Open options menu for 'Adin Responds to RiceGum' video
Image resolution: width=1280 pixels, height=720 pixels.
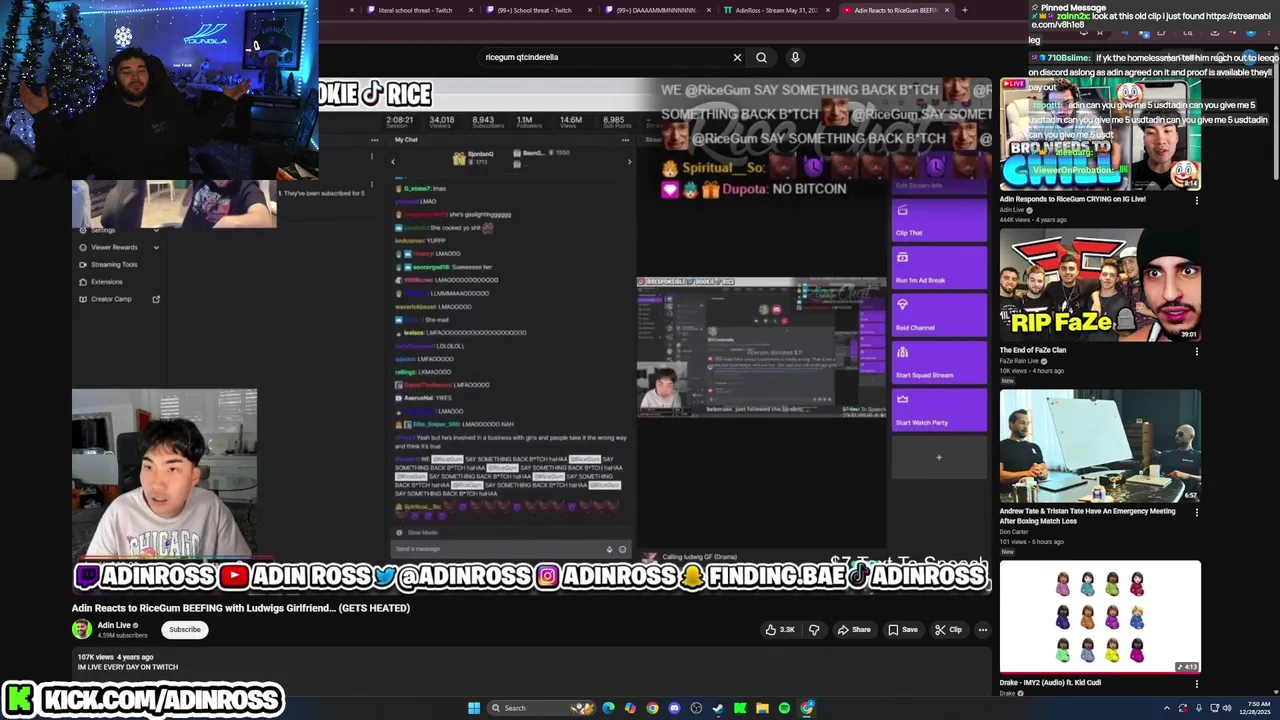pyautogui.click(x=1196, y=200)
